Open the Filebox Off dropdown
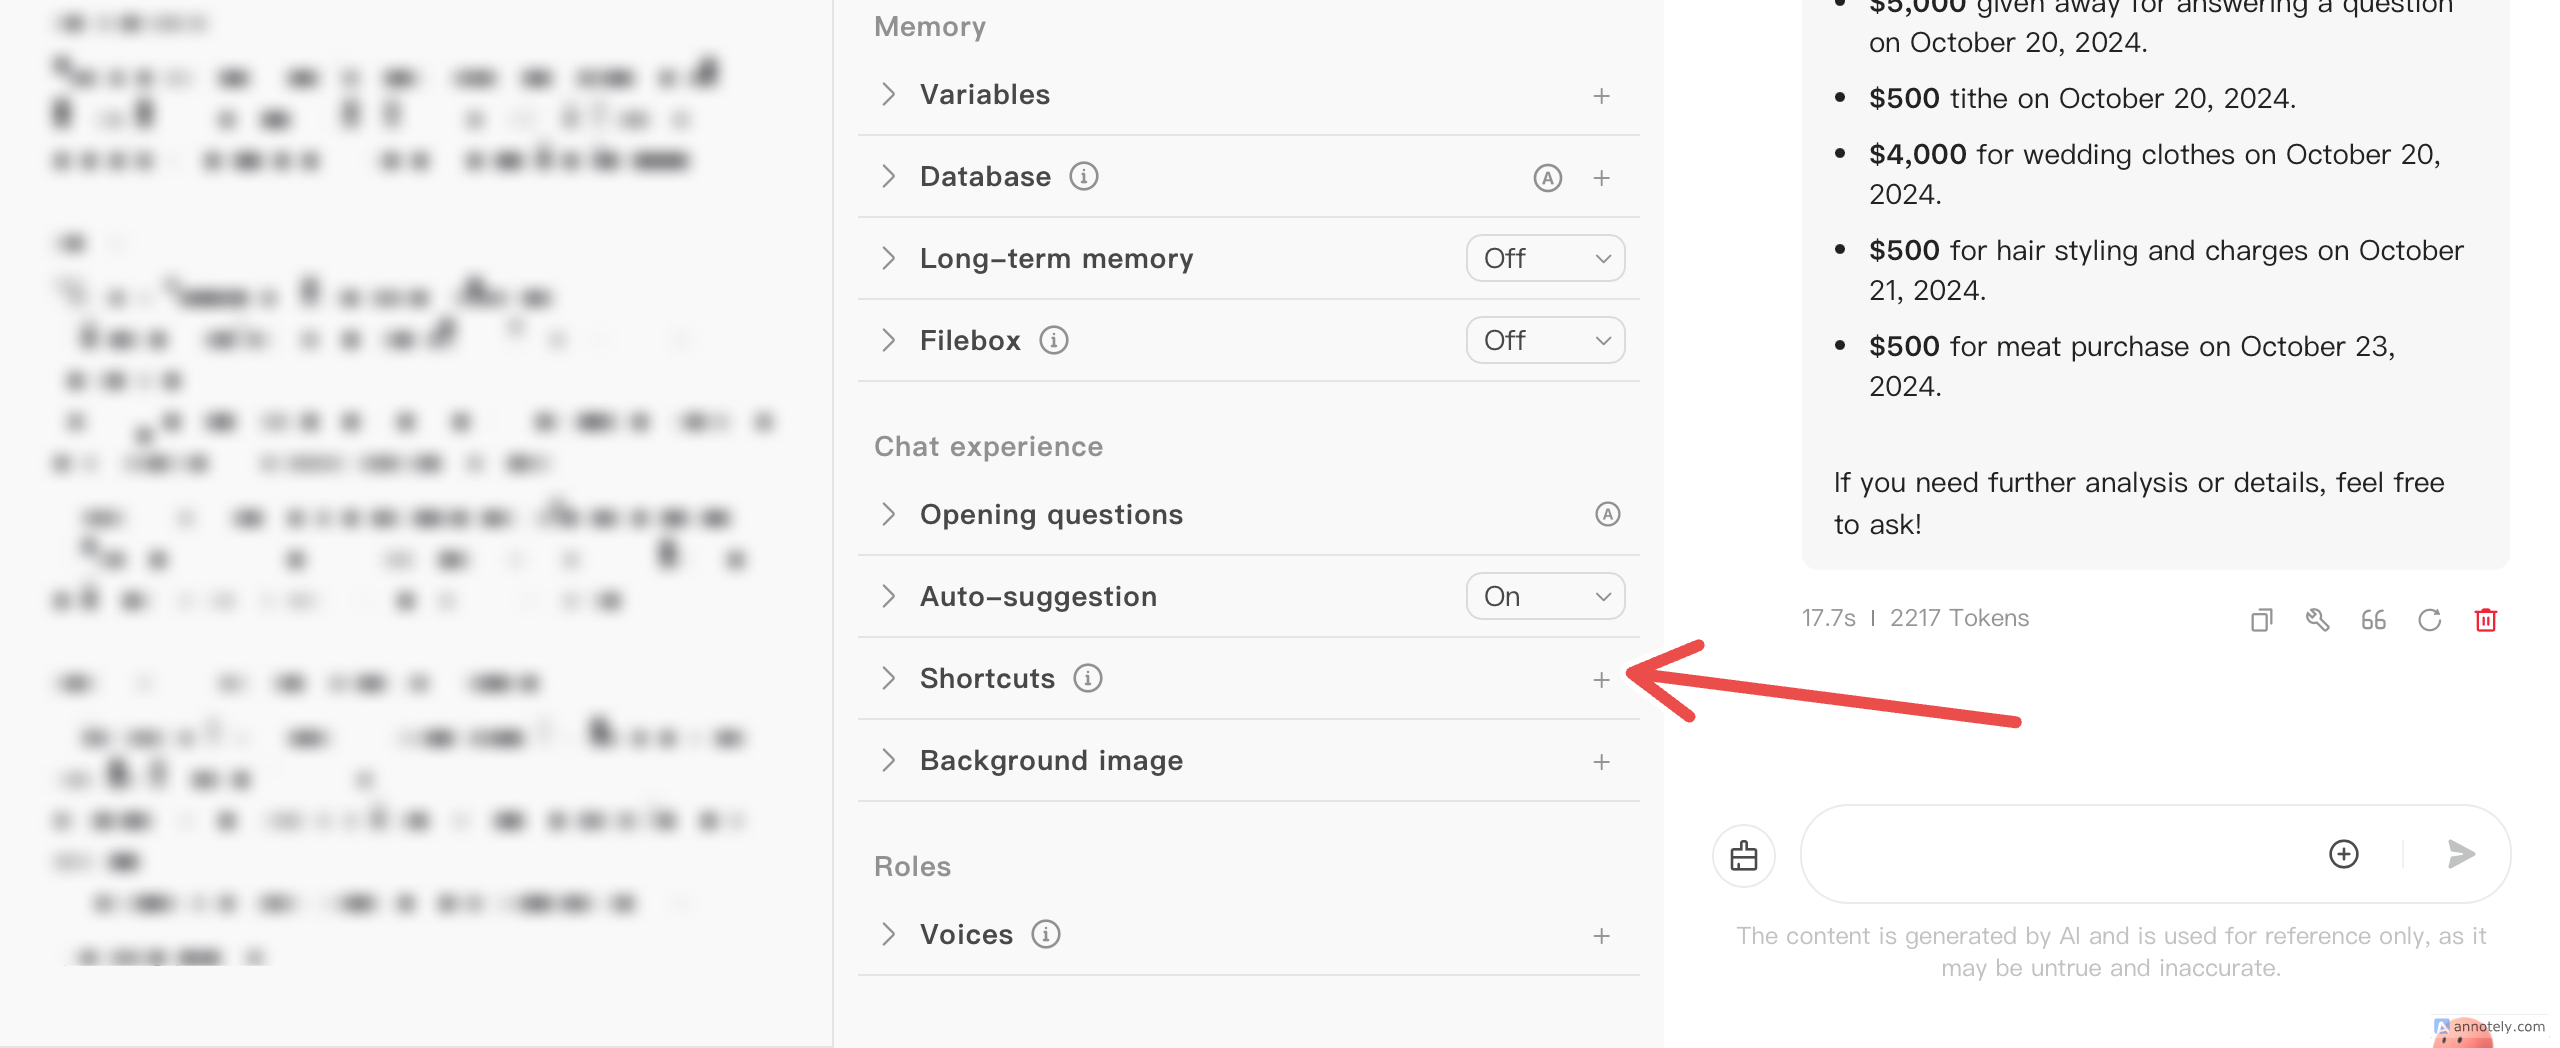 pos(1545,340)
